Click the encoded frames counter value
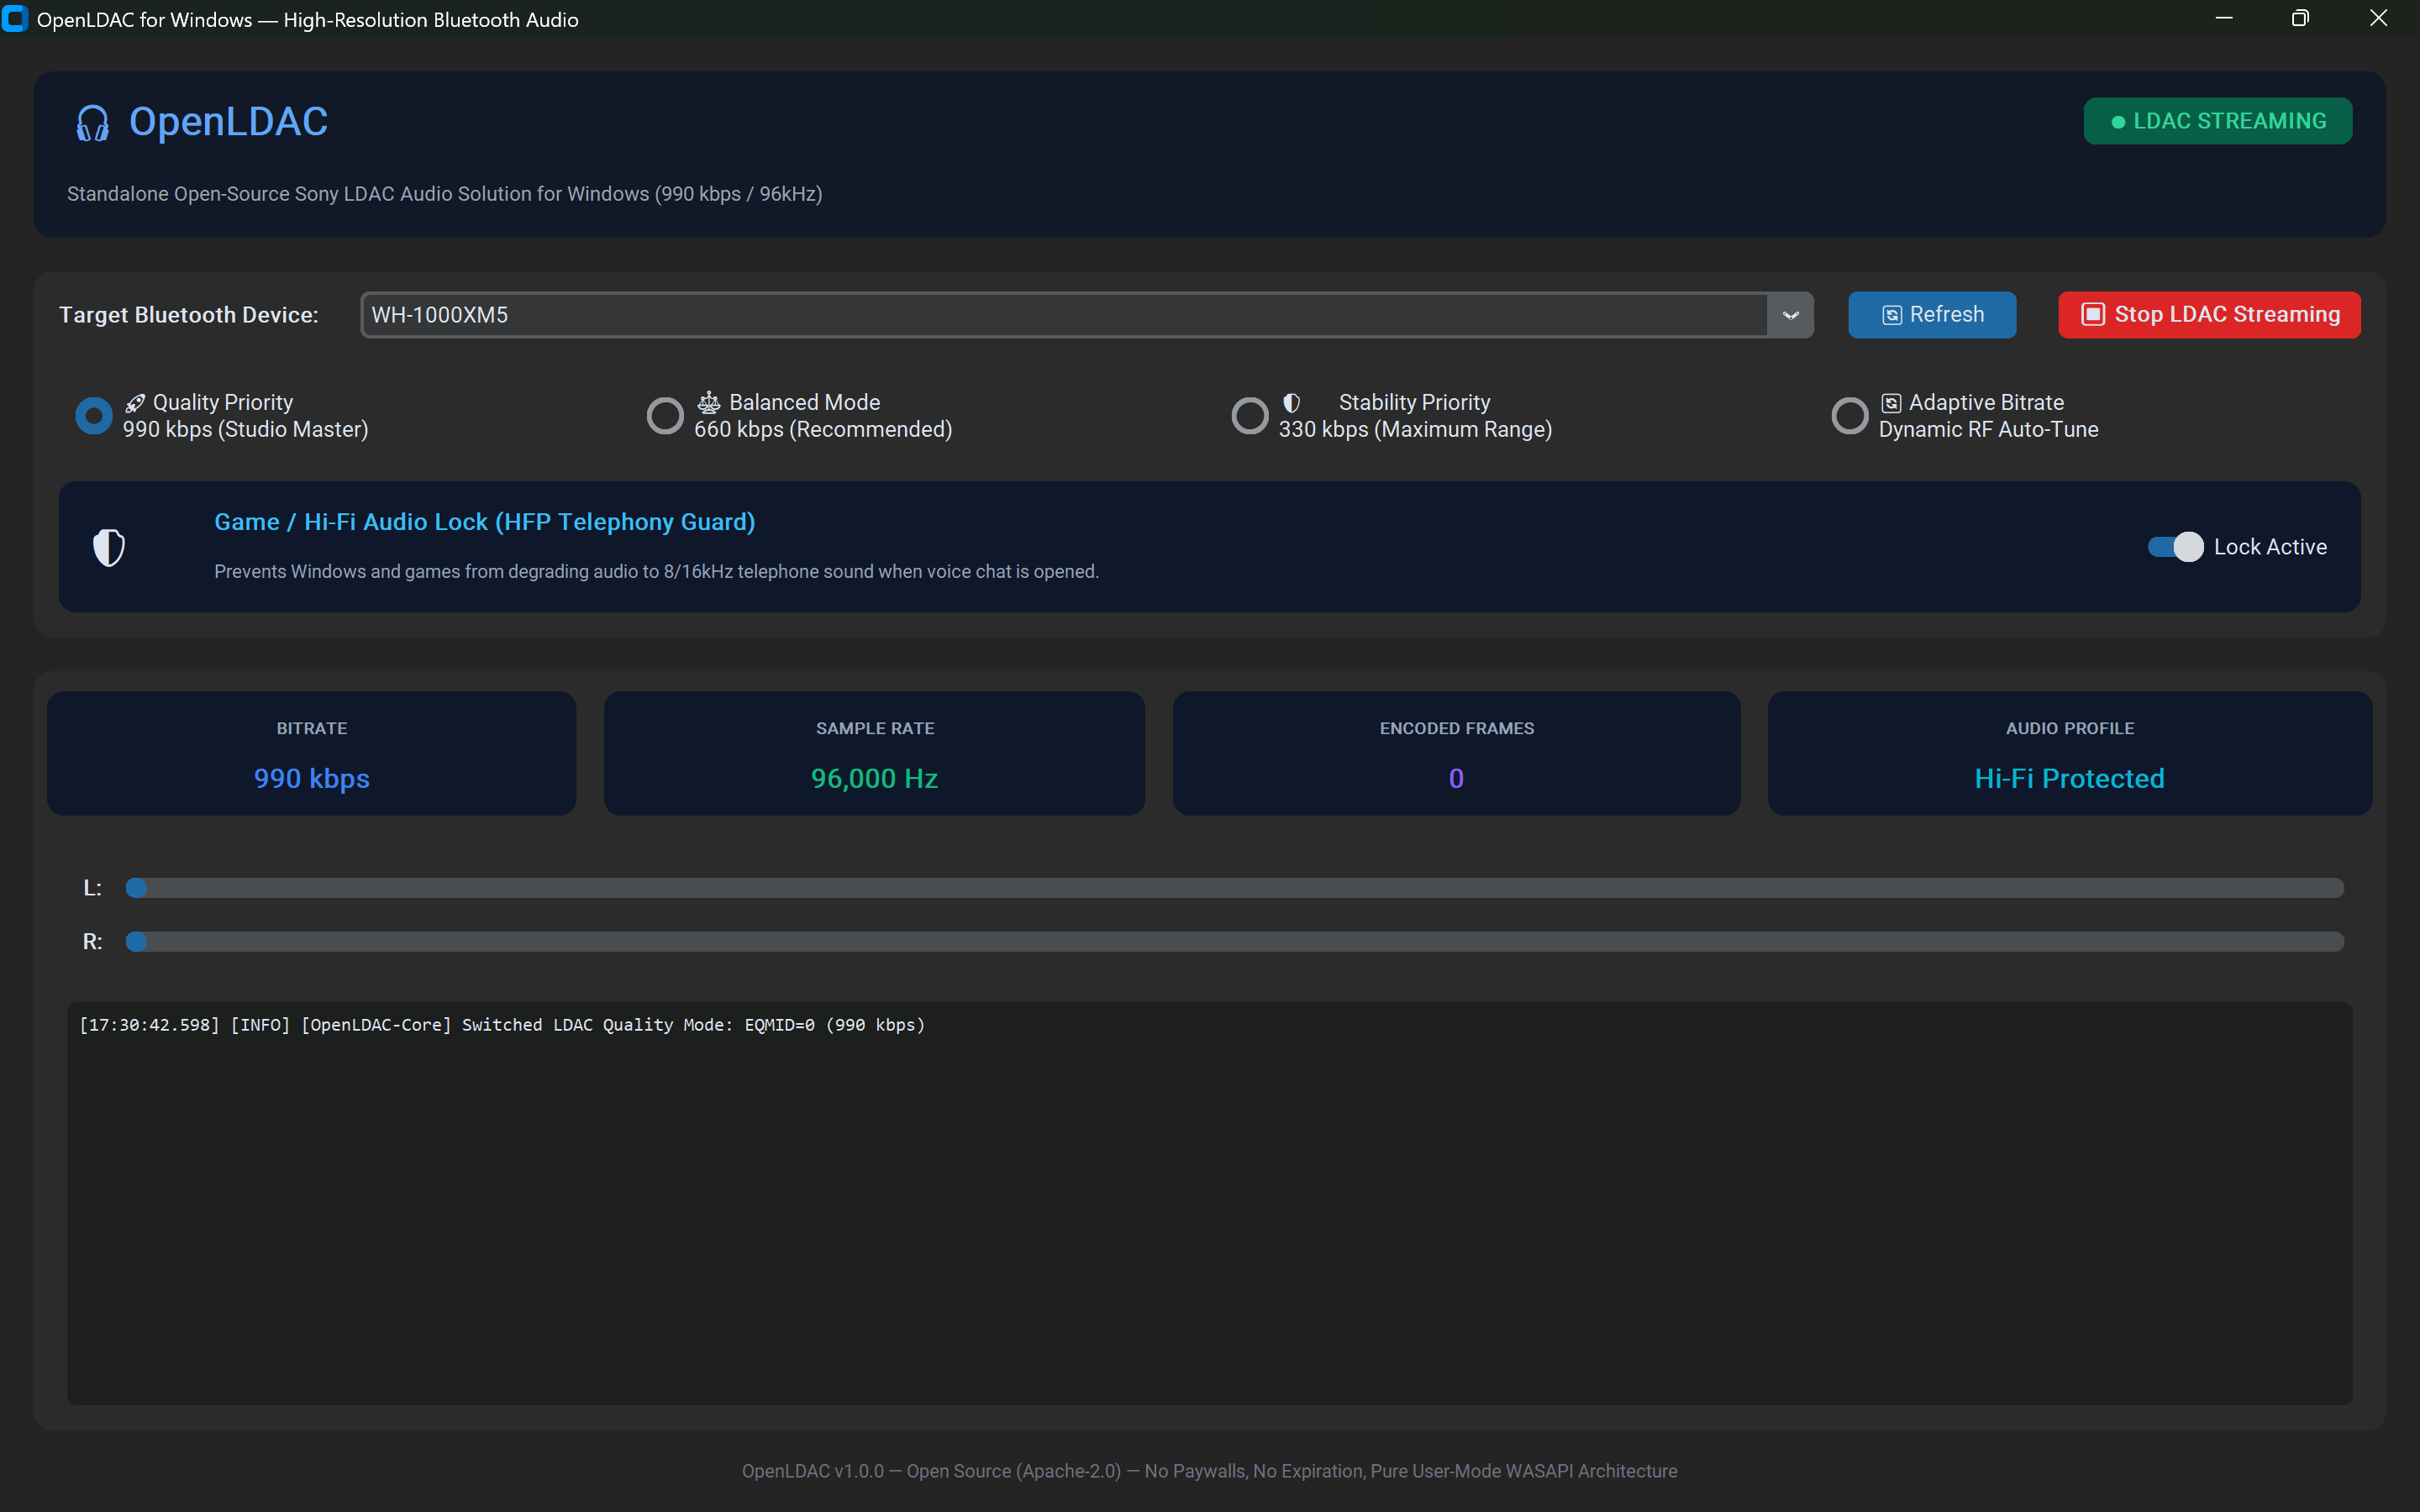The height and width of the screenshot is (1512, 2420). (x=1456, y=778)
